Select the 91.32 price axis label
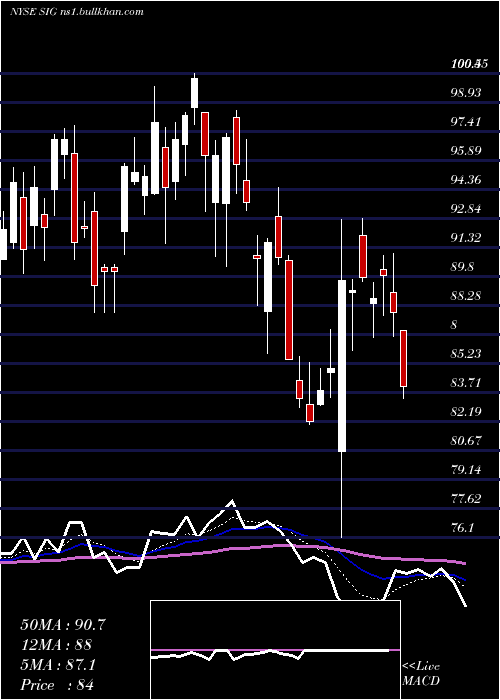500x700 pixels. (467, 238)
